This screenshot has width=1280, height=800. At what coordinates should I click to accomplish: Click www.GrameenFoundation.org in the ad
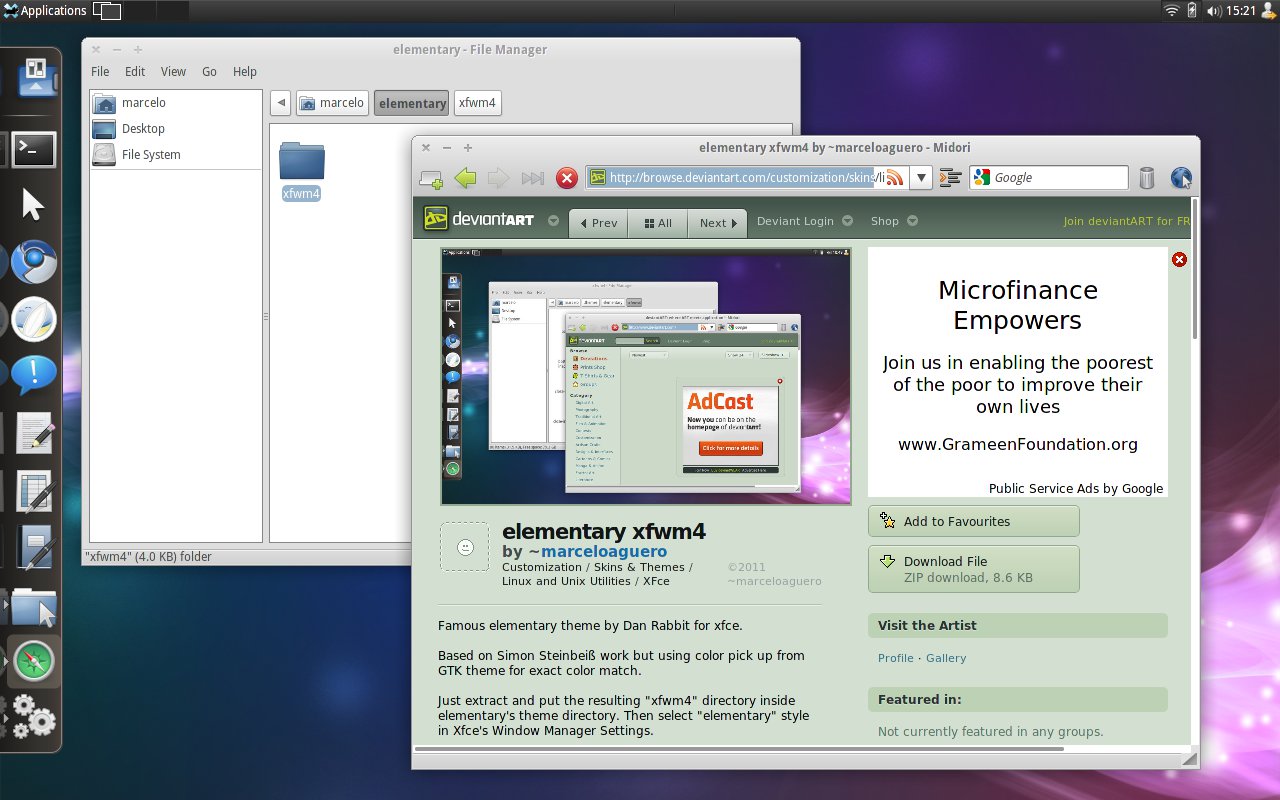(1017, 444)
